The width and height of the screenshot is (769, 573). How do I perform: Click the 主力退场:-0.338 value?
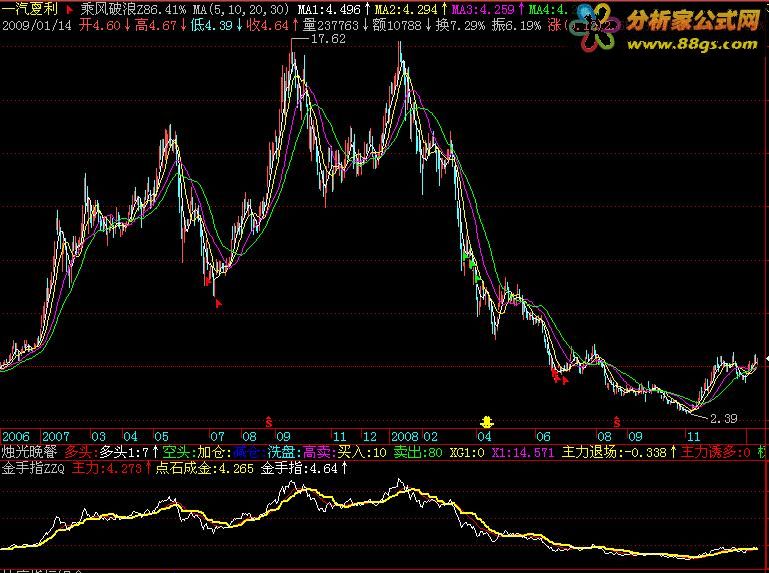tap(614, 452)
